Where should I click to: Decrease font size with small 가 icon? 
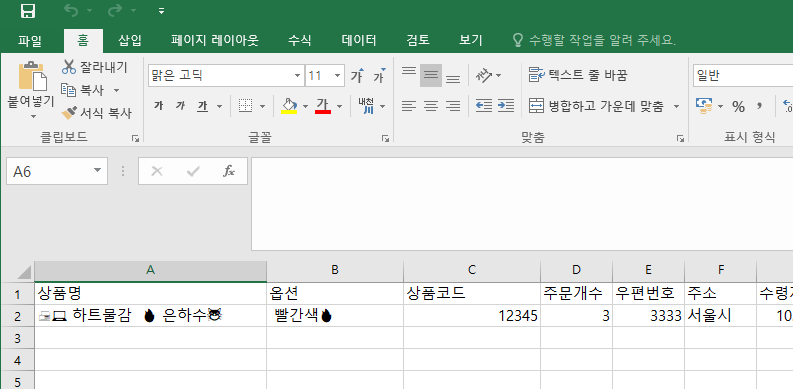379,76
